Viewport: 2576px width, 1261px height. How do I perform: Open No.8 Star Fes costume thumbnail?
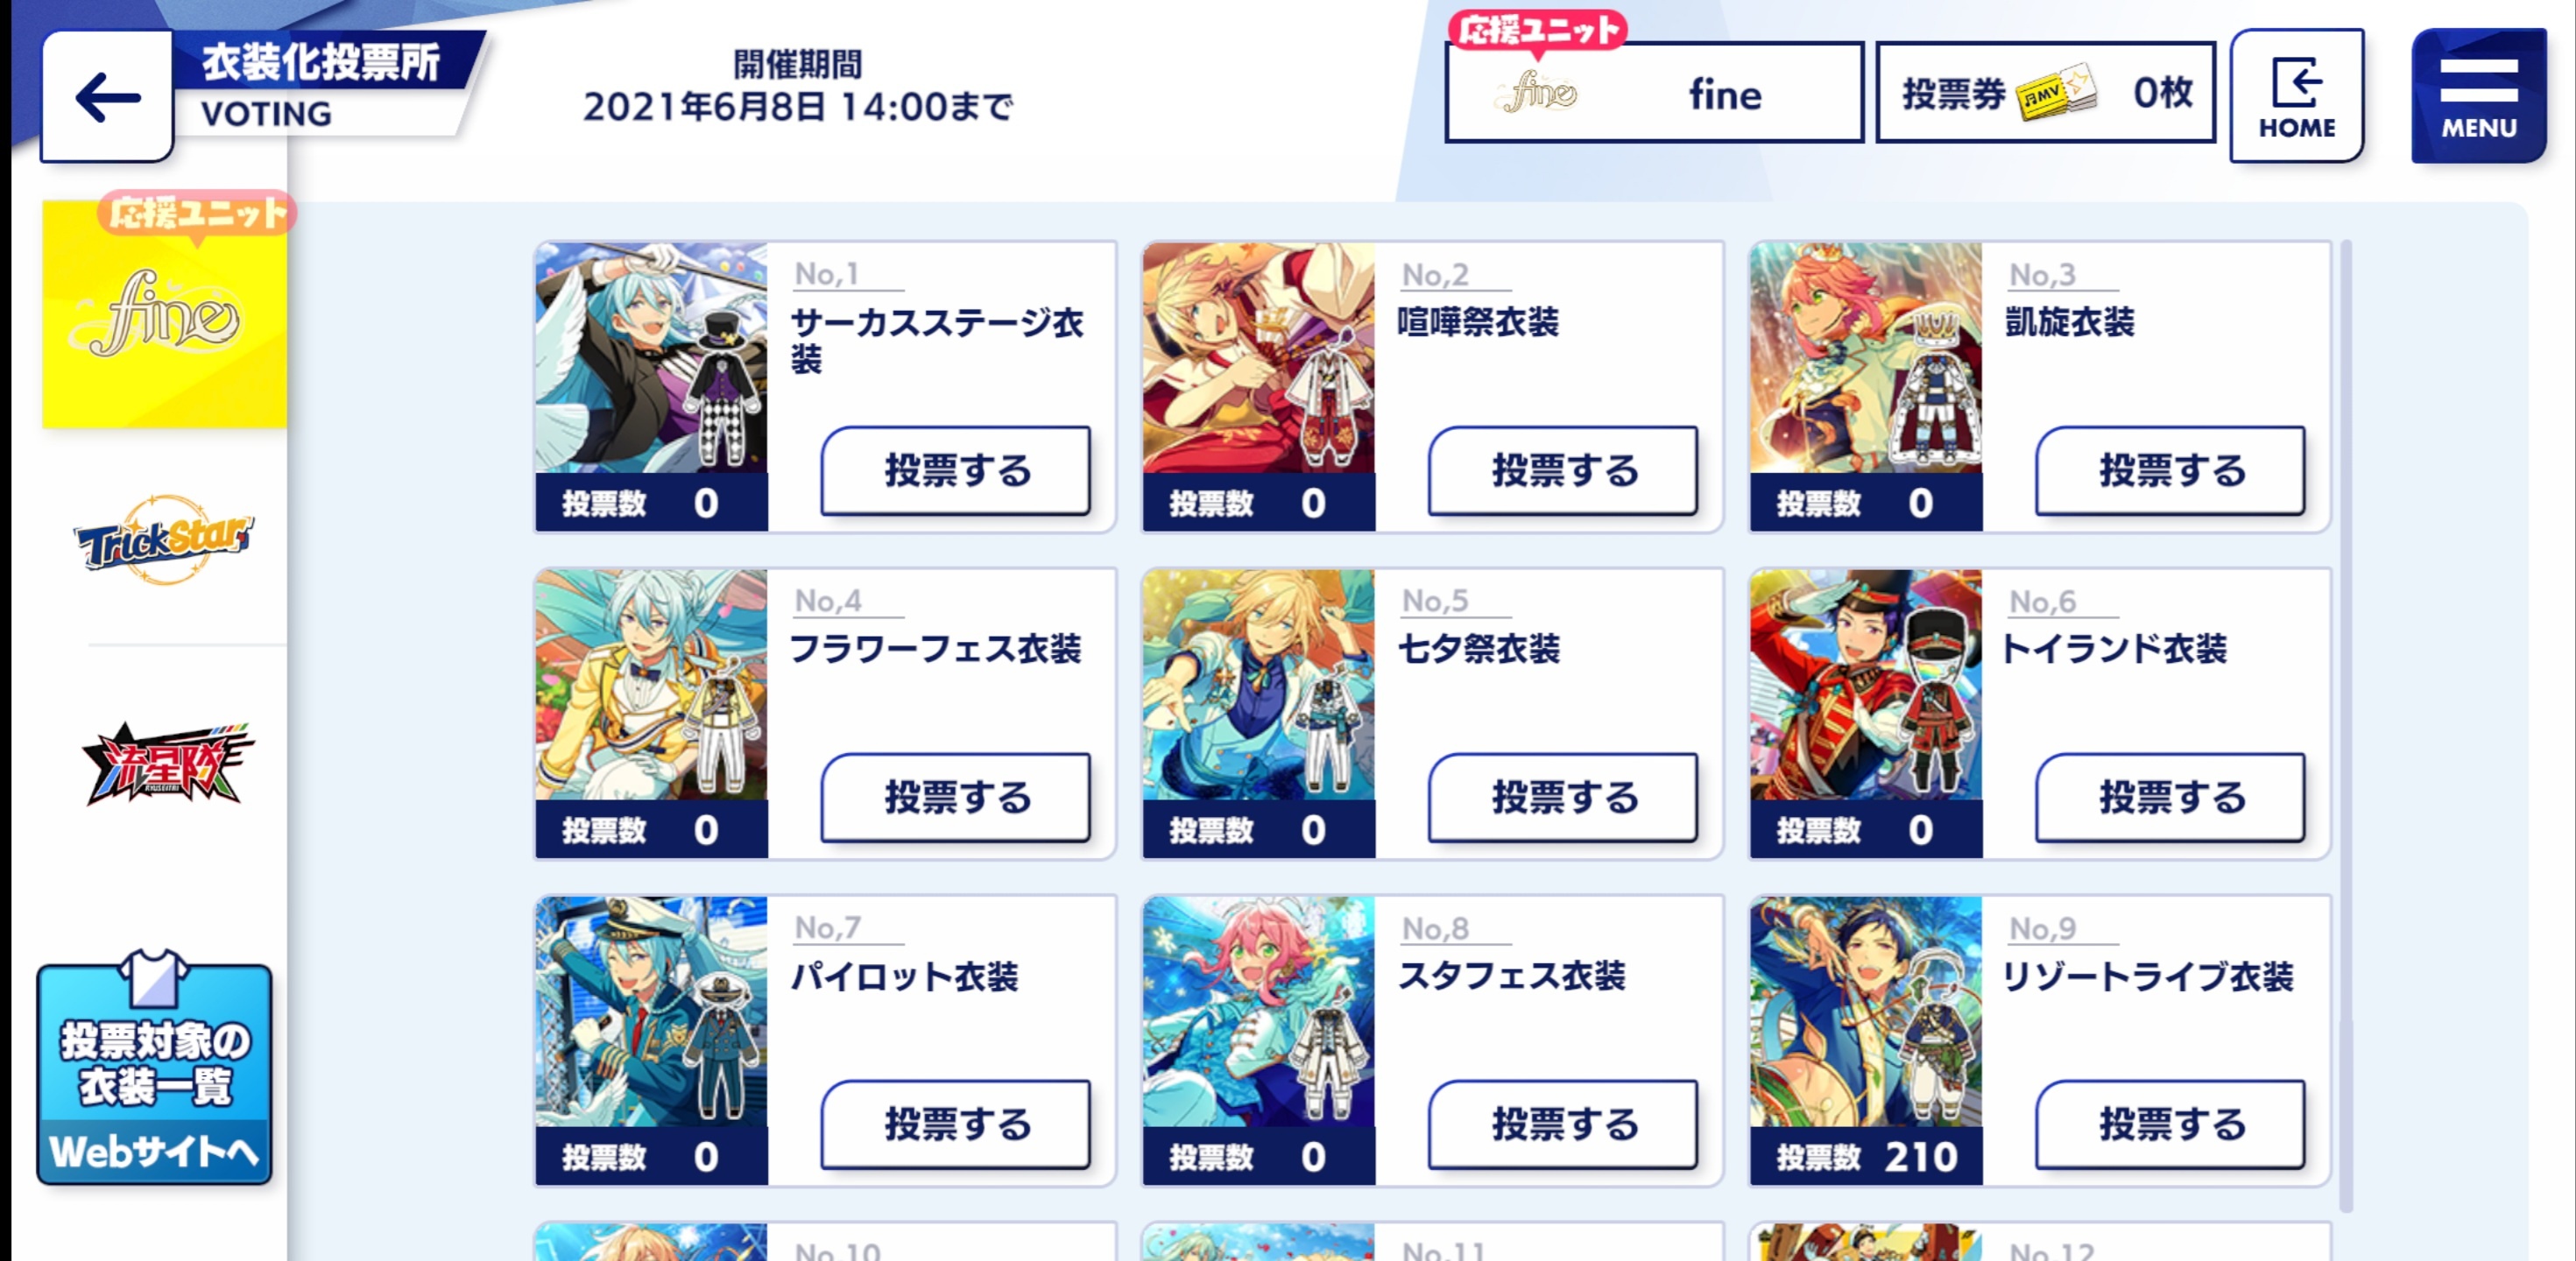tap(1259, 1012)
